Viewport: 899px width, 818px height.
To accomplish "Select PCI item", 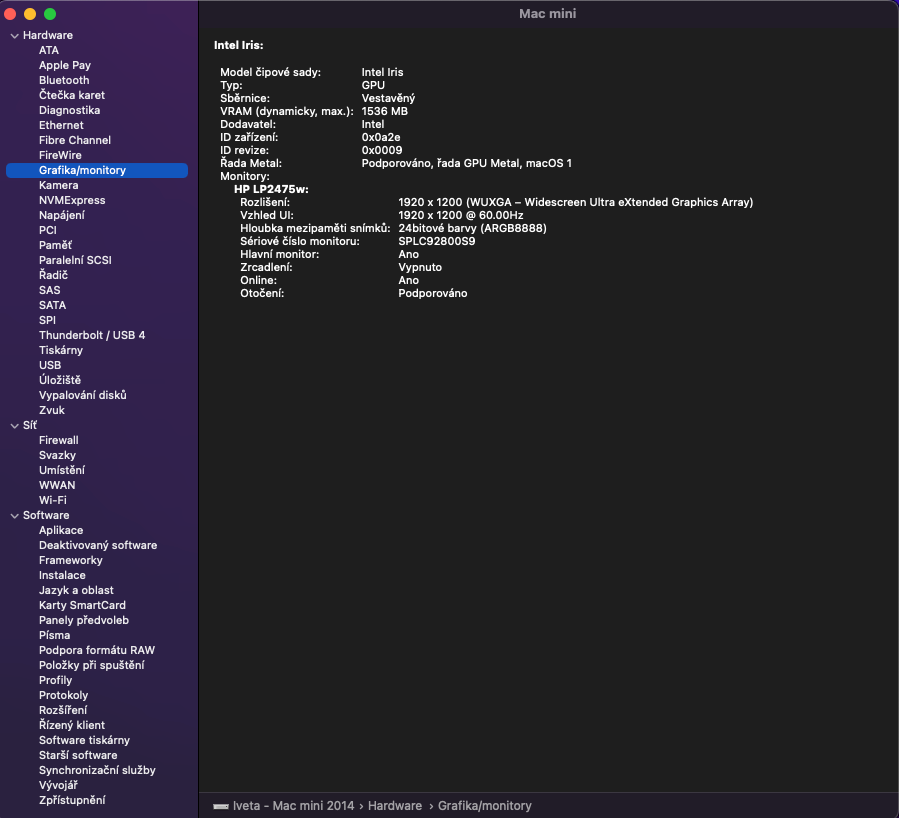I will coord(48,230).
